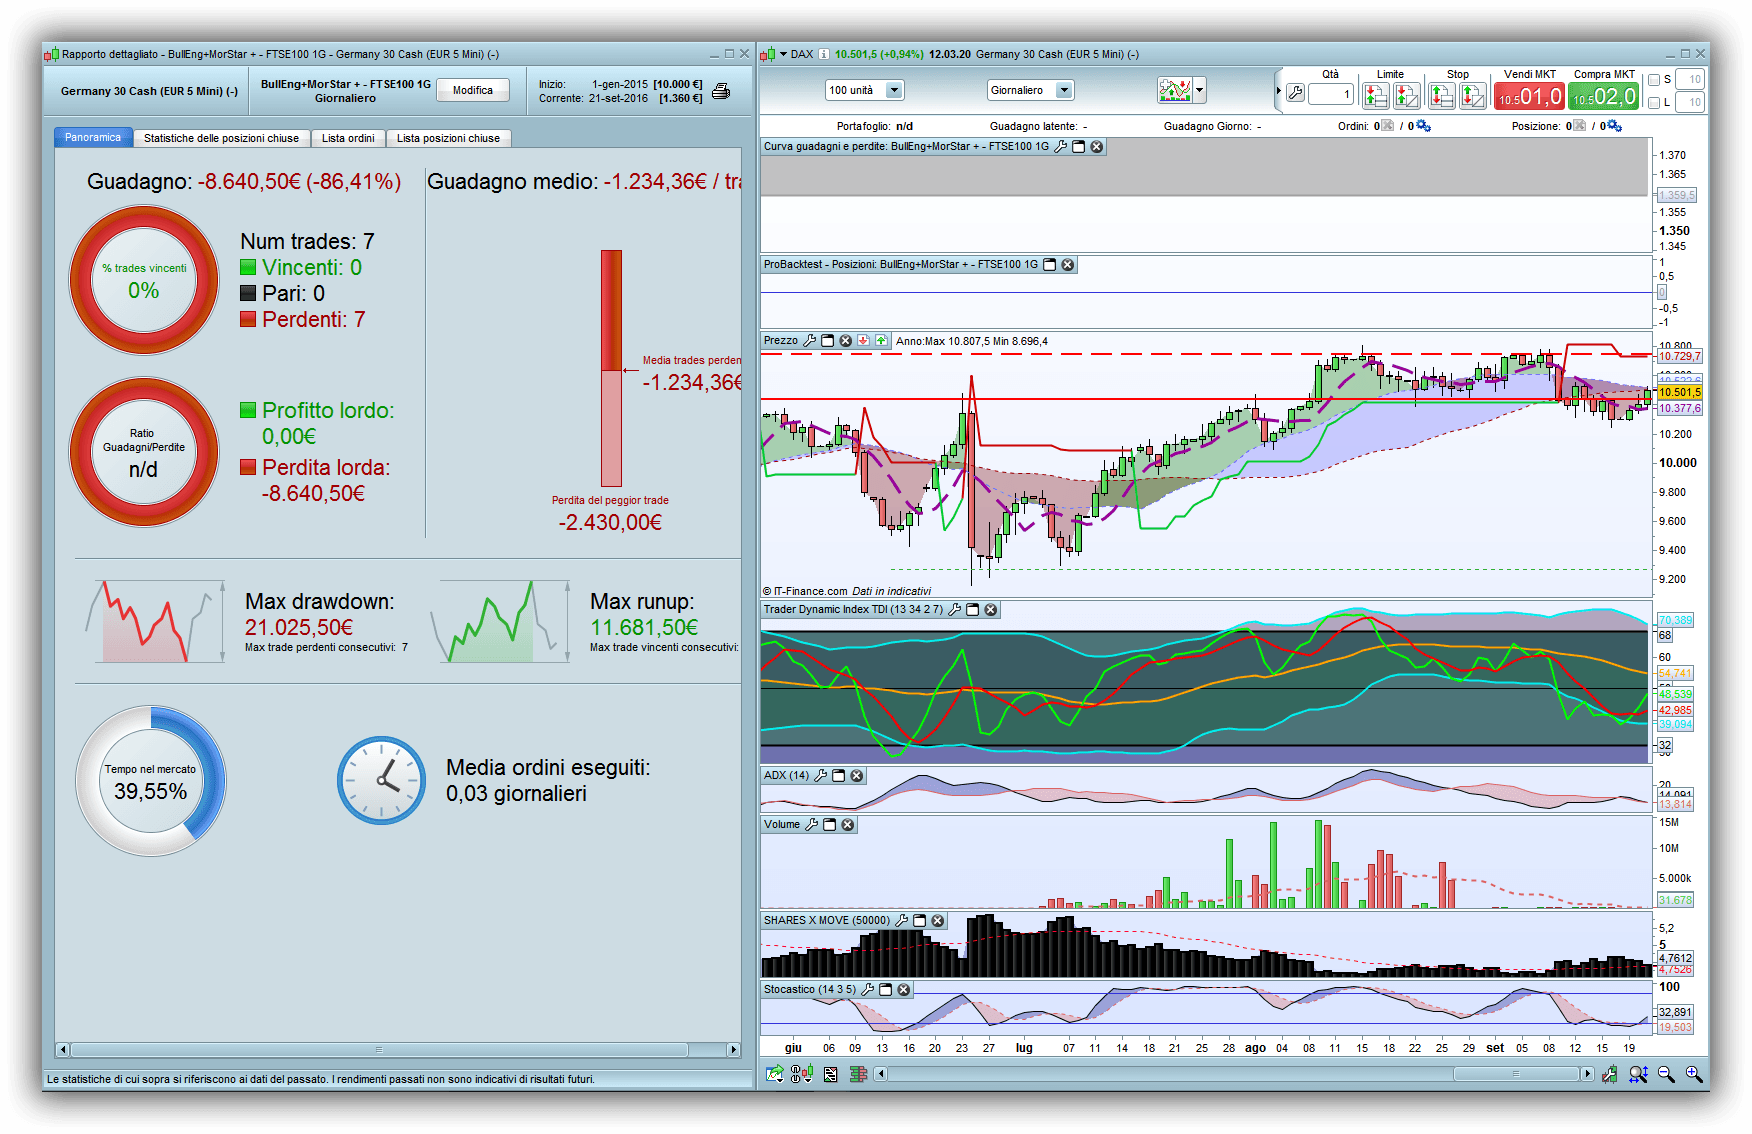This screenshot has height=1134, width=1752.
Task: Zoom out the chart with minus magnifier
Action: click(x=1666, y=1074)
